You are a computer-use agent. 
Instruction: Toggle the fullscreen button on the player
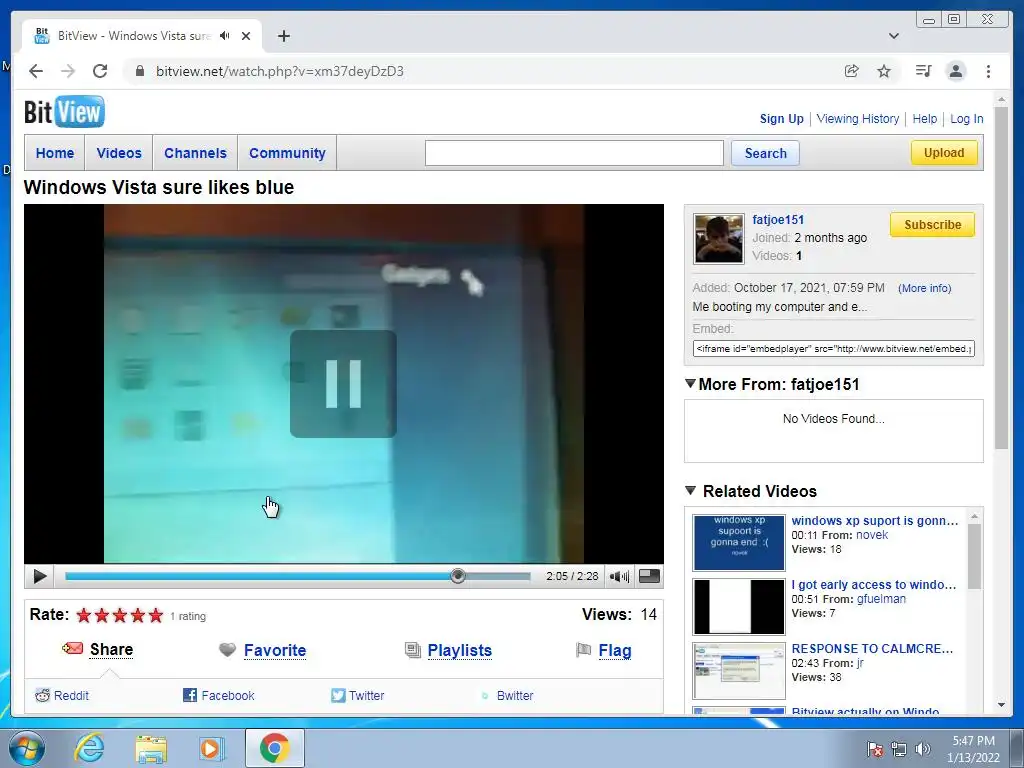coord(649,575)
